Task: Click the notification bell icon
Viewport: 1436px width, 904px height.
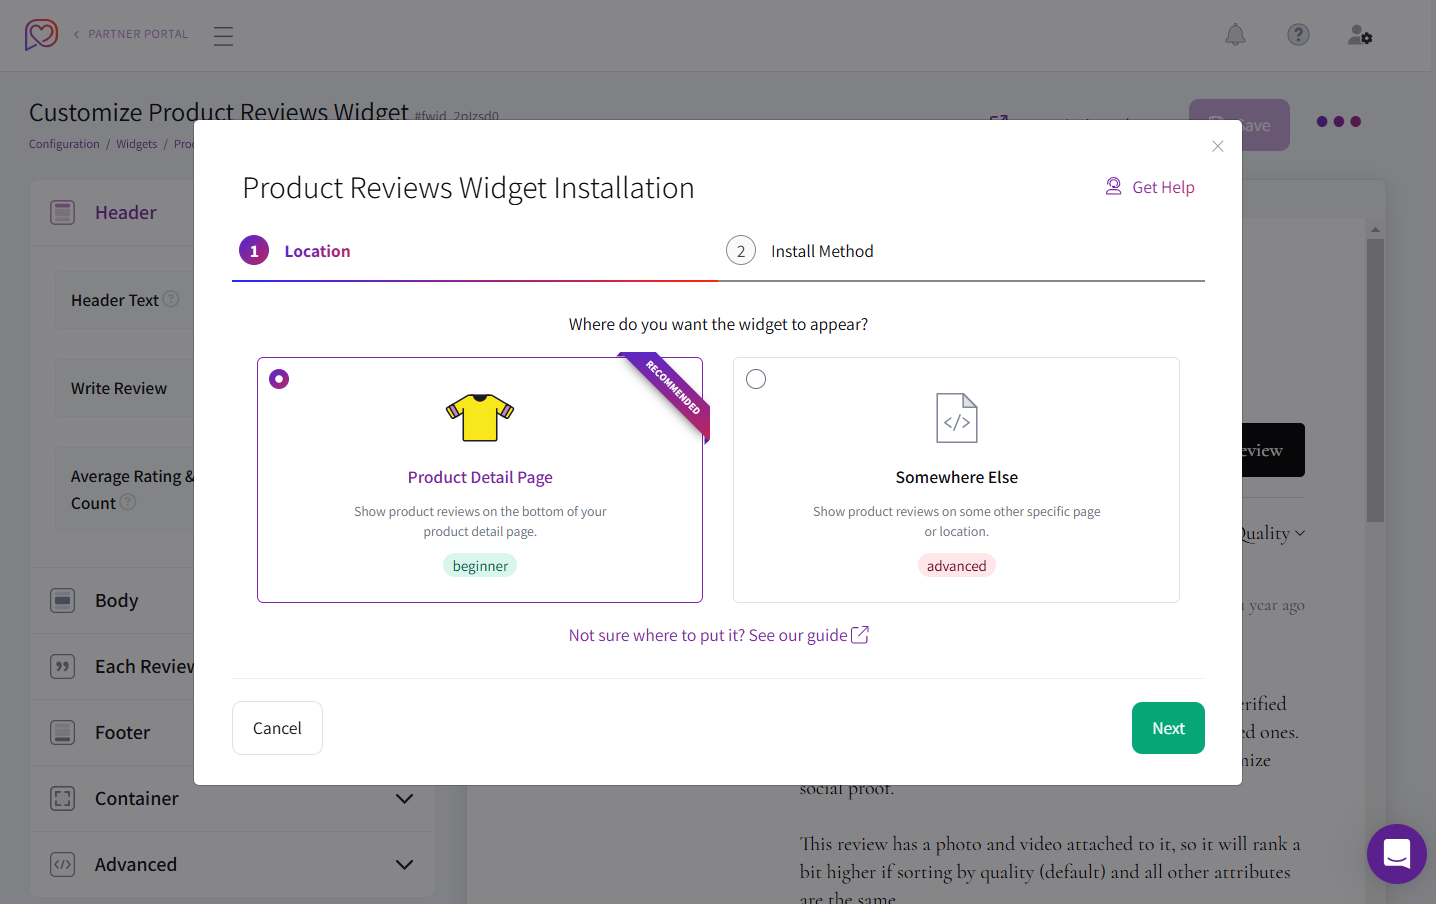Action: (x=1235, y=34)
